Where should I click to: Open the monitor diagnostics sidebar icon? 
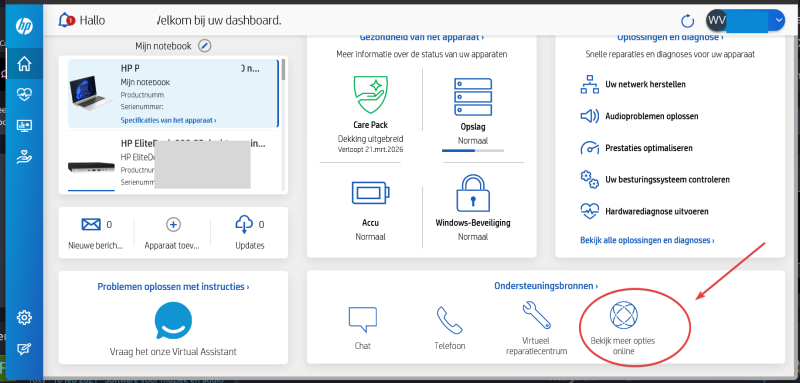click(x=24, y=125)
